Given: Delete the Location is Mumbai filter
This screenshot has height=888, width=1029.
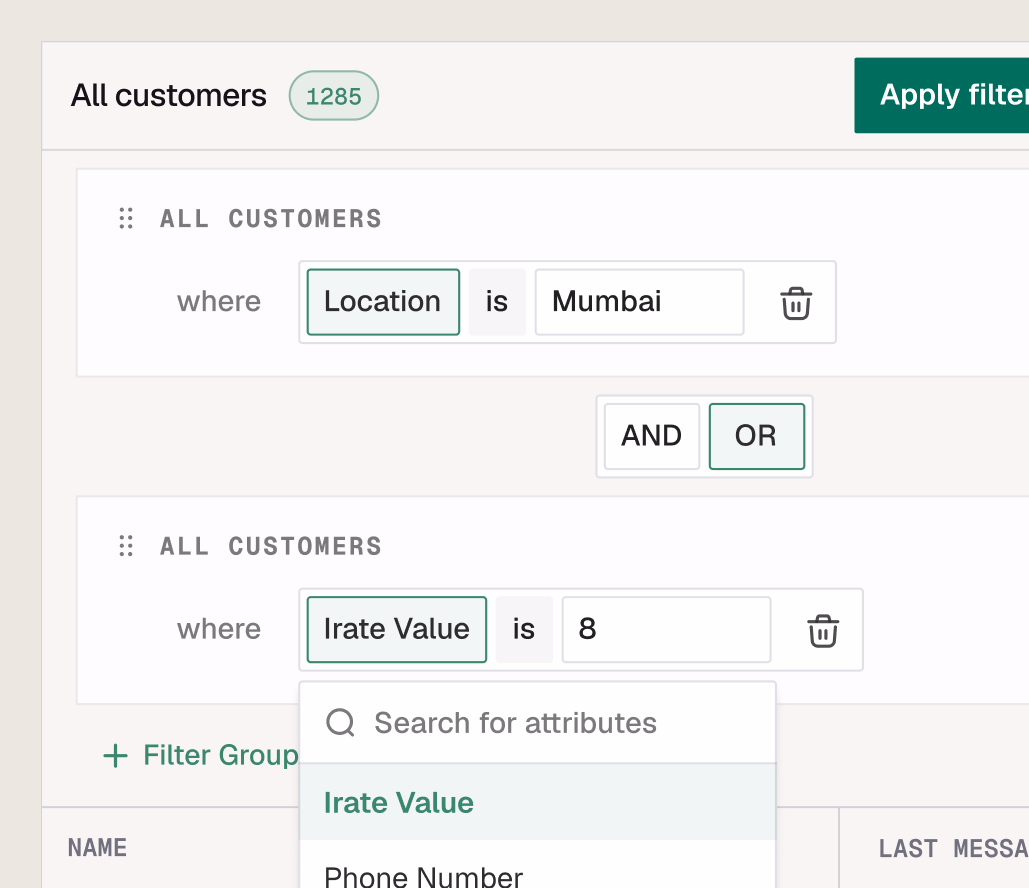Looking at the screenshot, I should pyautogui.click(x=796, y=302).
